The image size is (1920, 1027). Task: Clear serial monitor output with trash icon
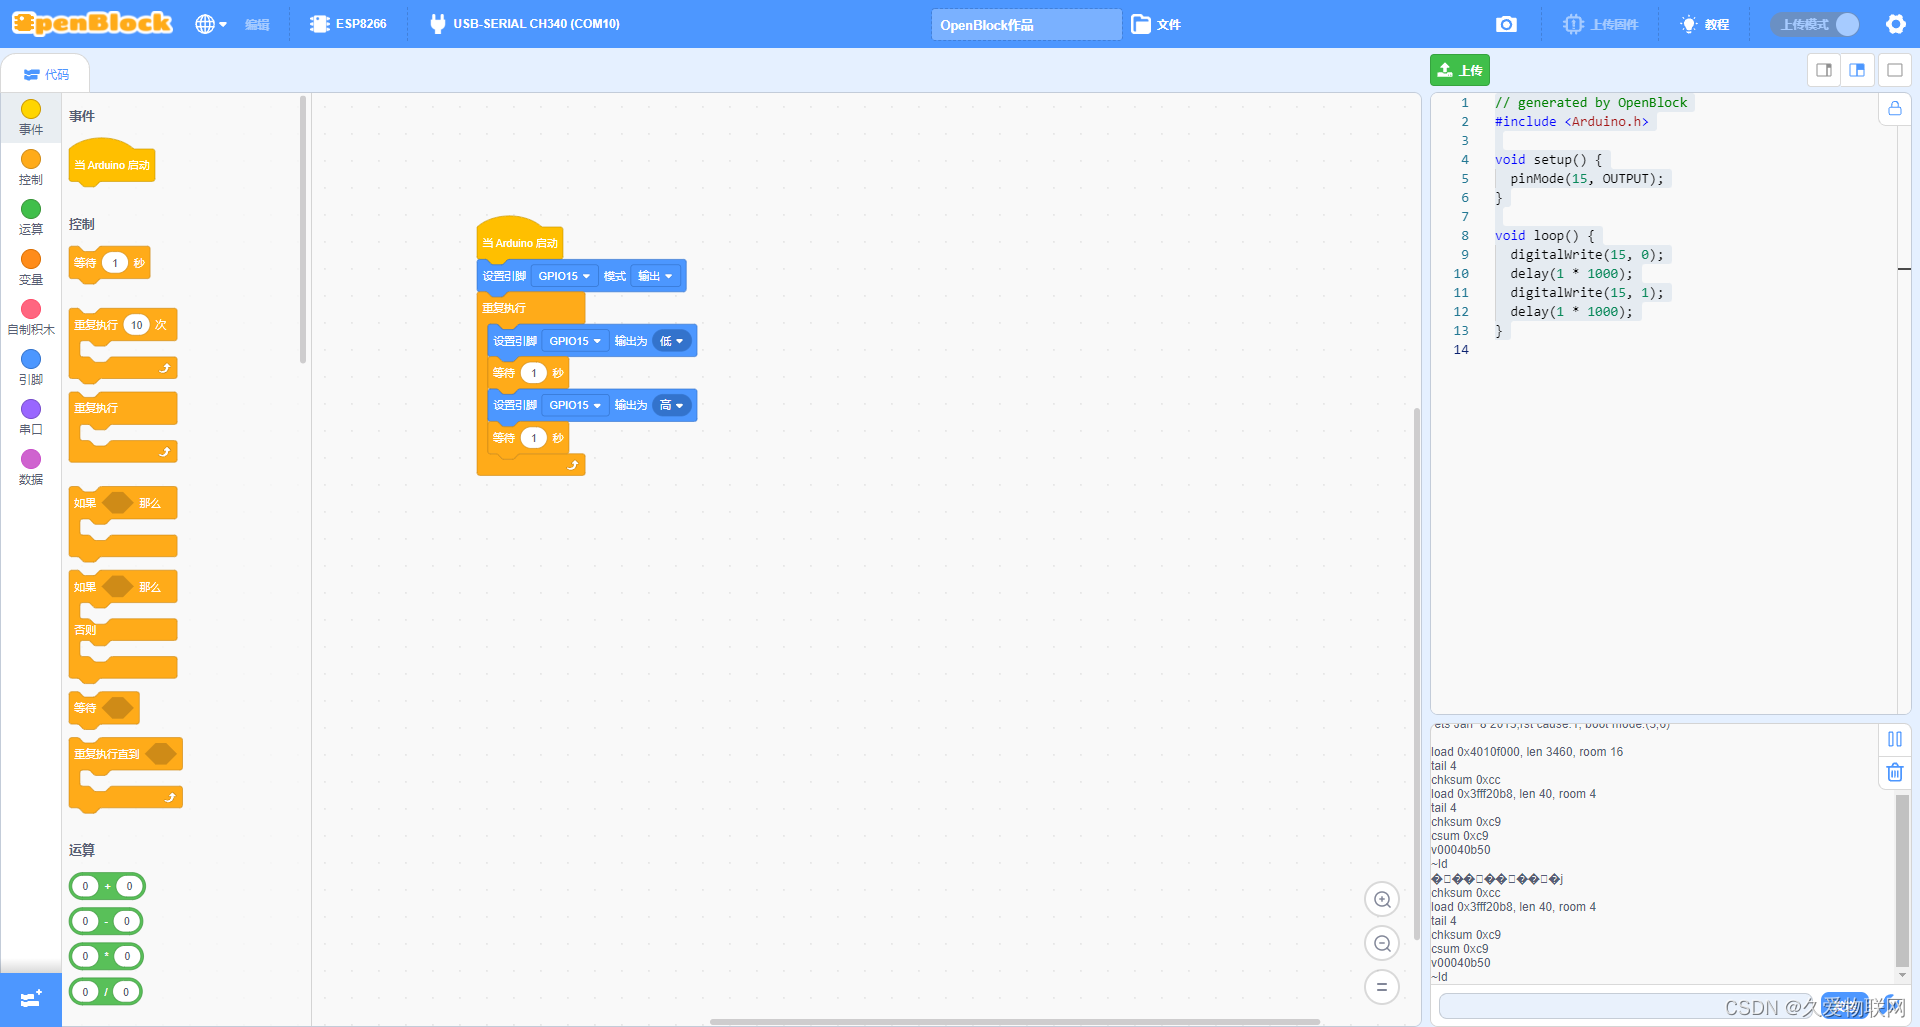click(1895, 772)
